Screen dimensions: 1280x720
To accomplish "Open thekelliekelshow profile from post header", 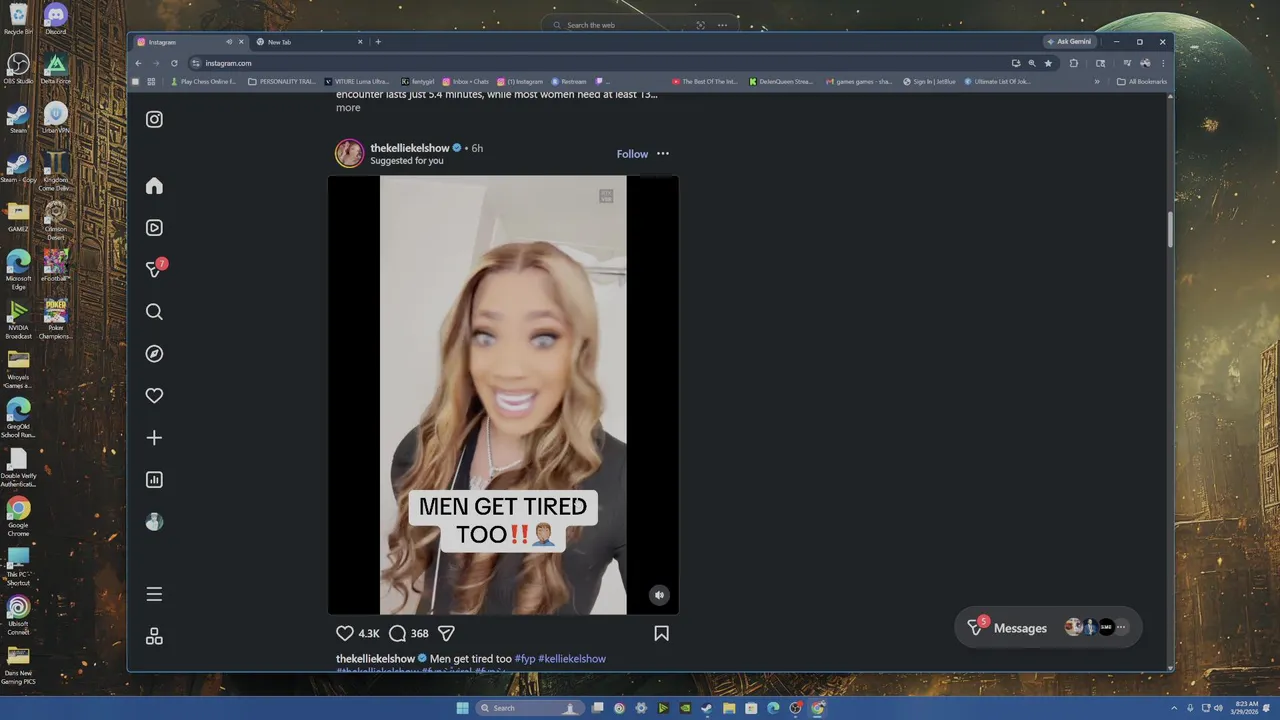I will [410, 148].
